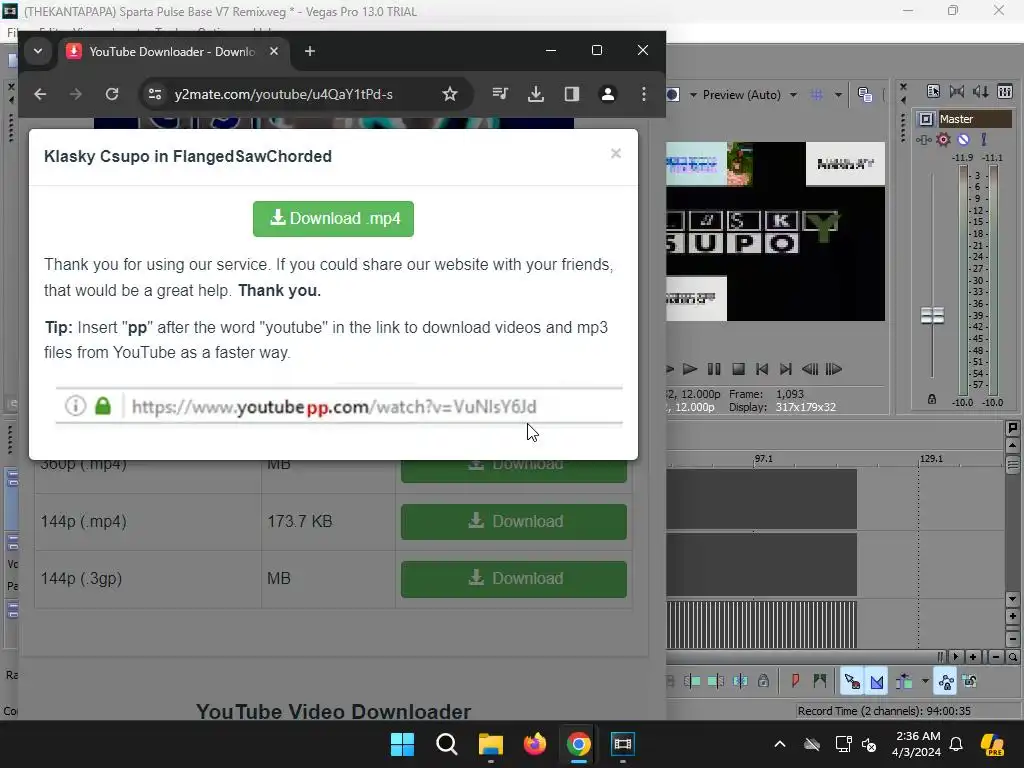Select the timeline Zoom magnifier tool
This screenshot has width=1024, height=768.
click(1012, 657)
